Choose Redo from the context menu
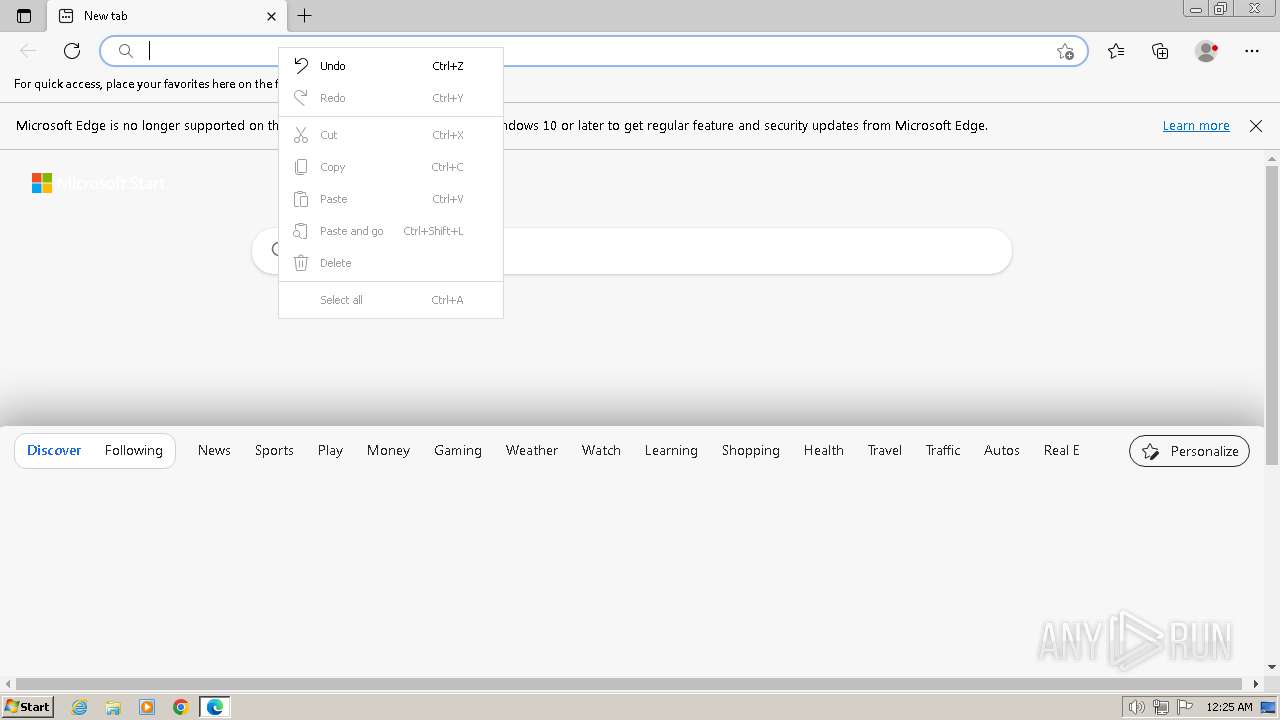 (x=390, y=98)
